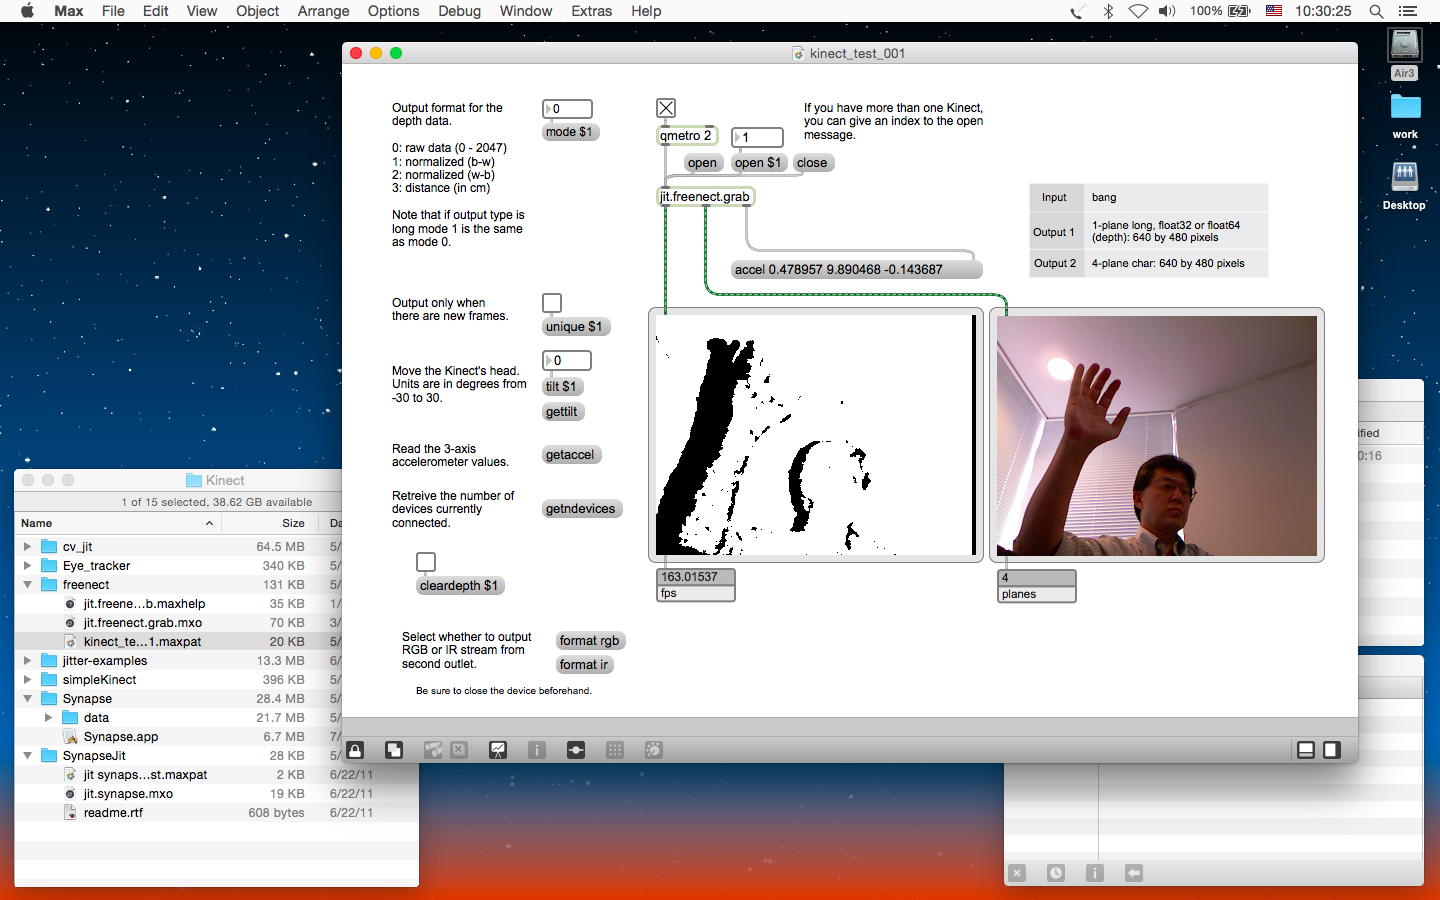
Task: Enable the cleardepth $1 toggle
Action: pos(426,562)
